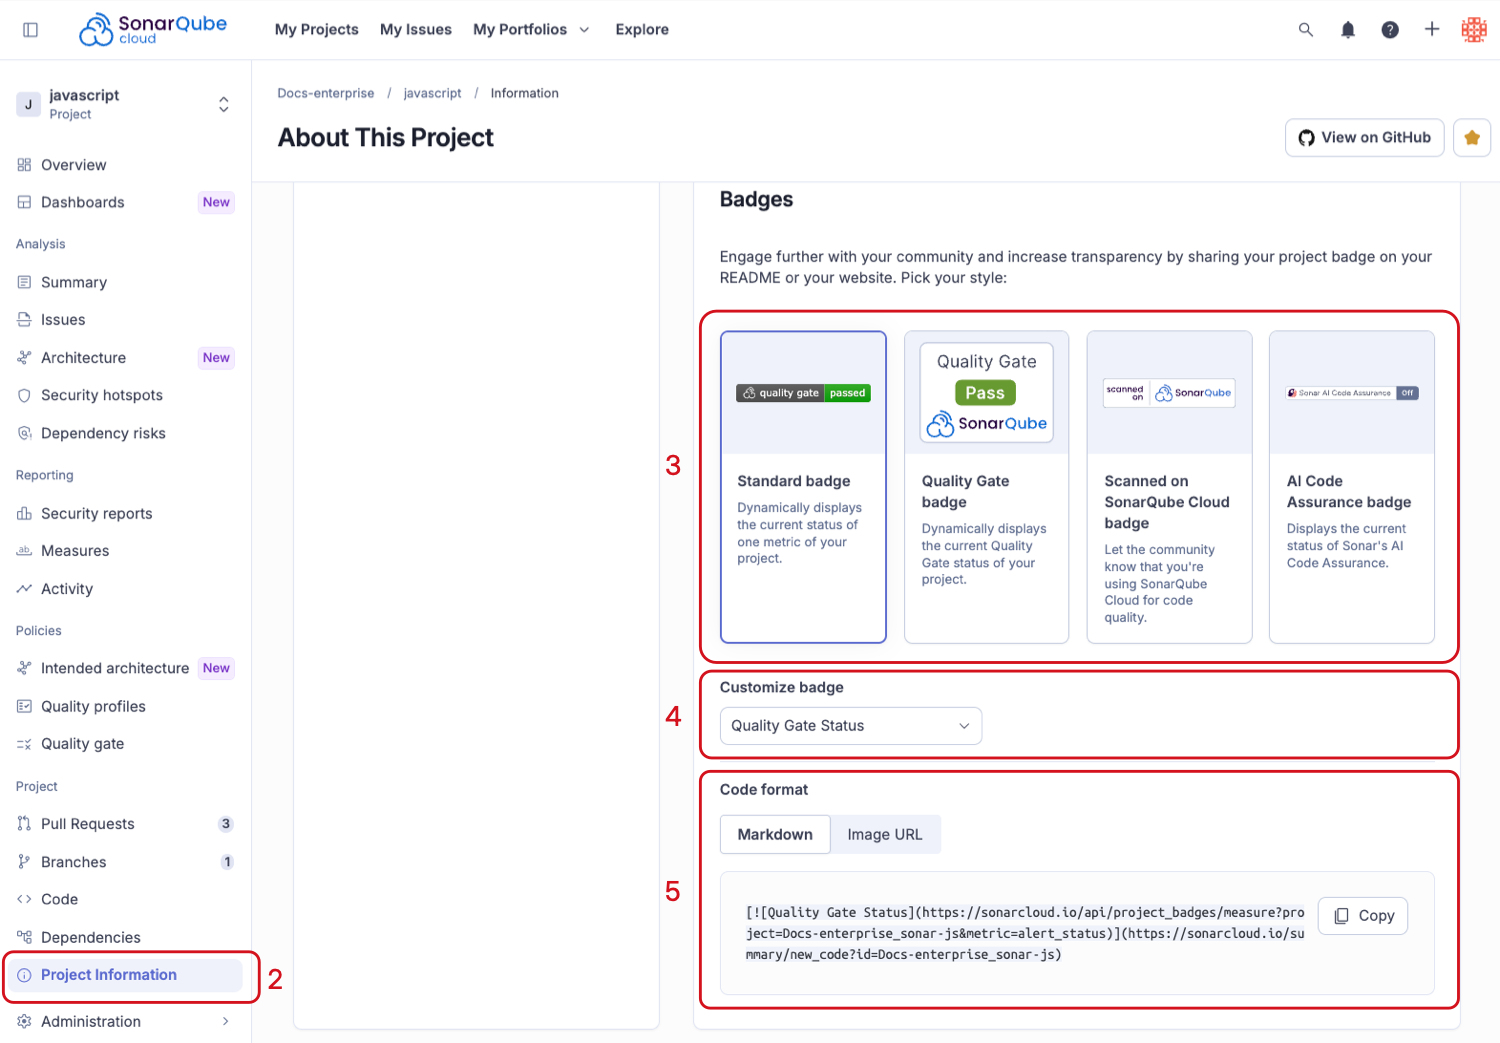This screenshot has width=1500, height=1043.
Task: Click the Pull Requests icon
Action: point(24,824)
